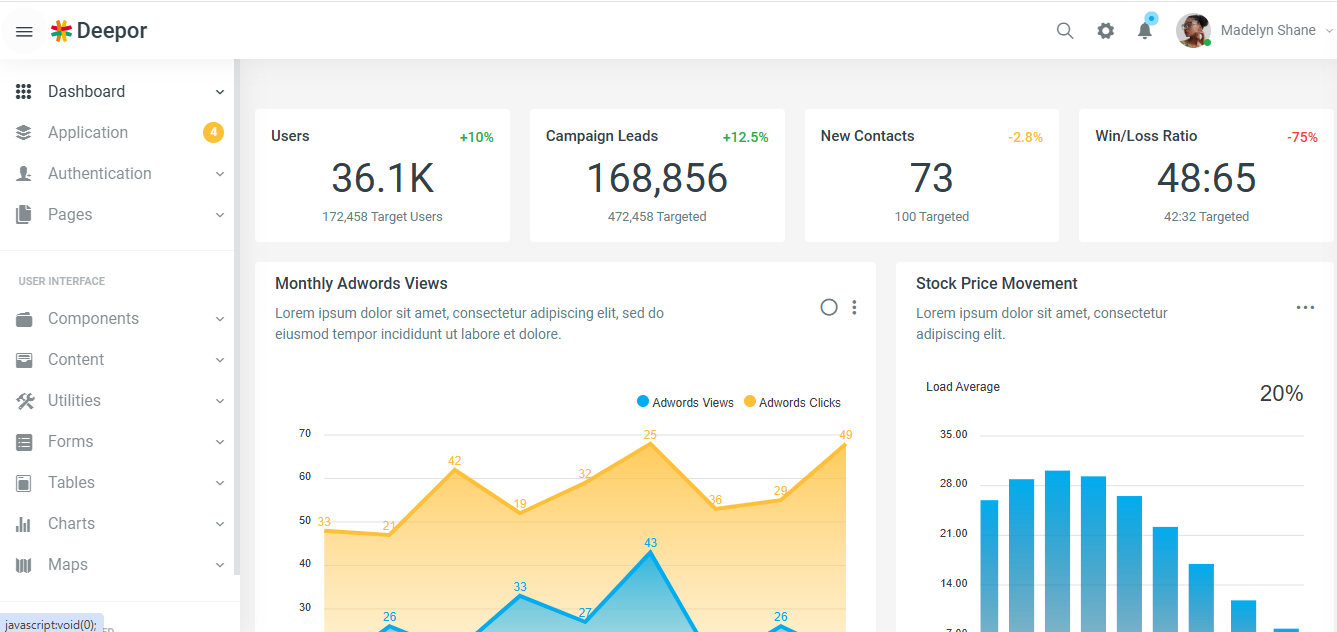Open the Maps section via its sidebar icon

[x=24, y=564]
